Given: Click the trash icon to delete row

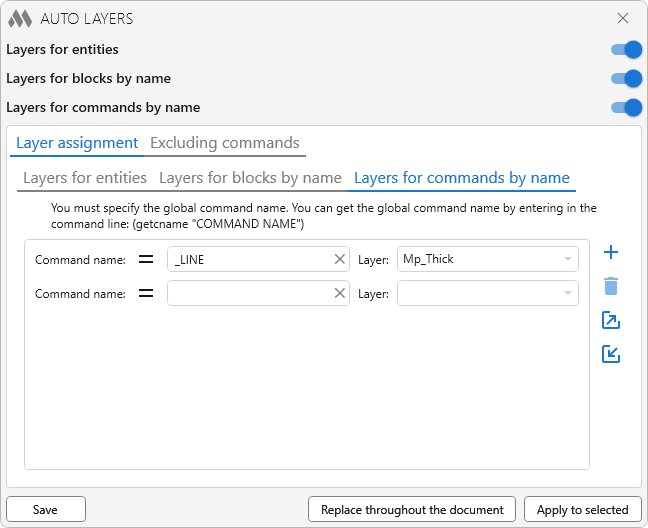Looking at the screenshot, I should pos(611,287).
